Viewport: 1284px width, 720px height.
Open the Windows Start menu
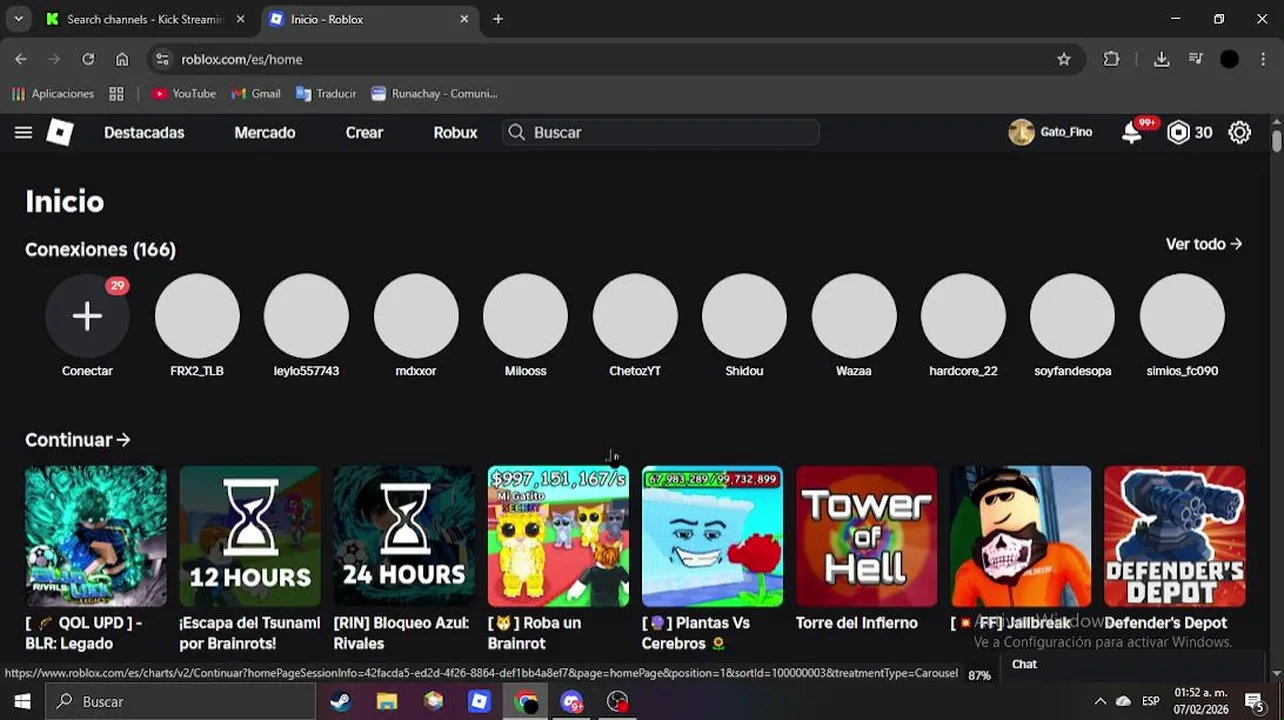point(22,701)
